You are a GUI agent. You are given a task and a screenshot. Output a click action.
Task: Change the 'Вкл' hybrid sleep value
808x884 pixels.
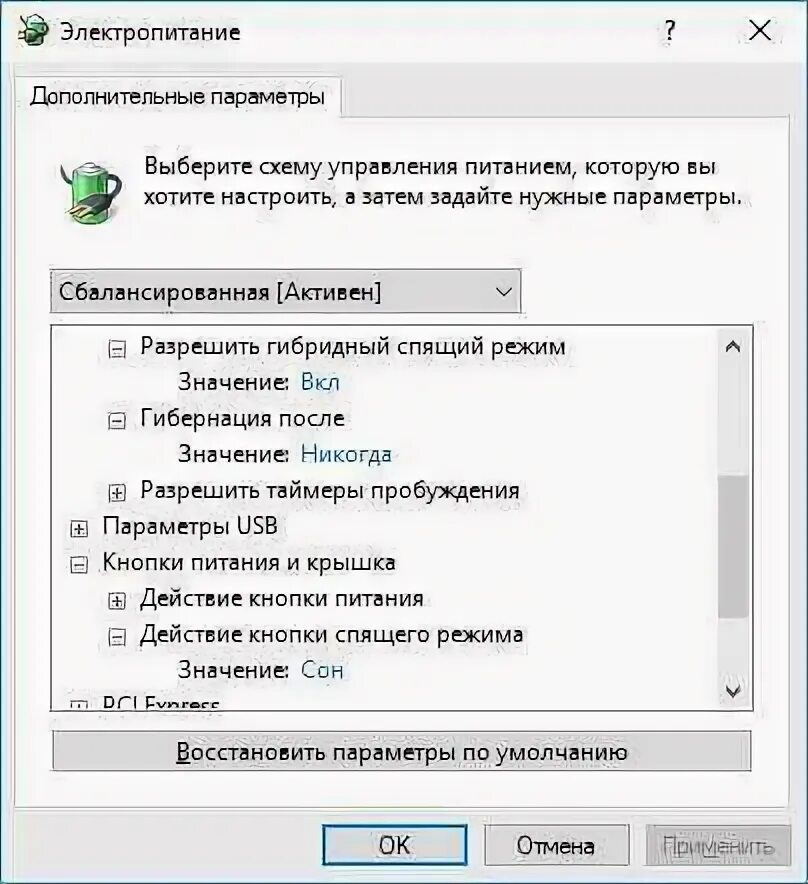pyautogui.click(x=320, y=382)
